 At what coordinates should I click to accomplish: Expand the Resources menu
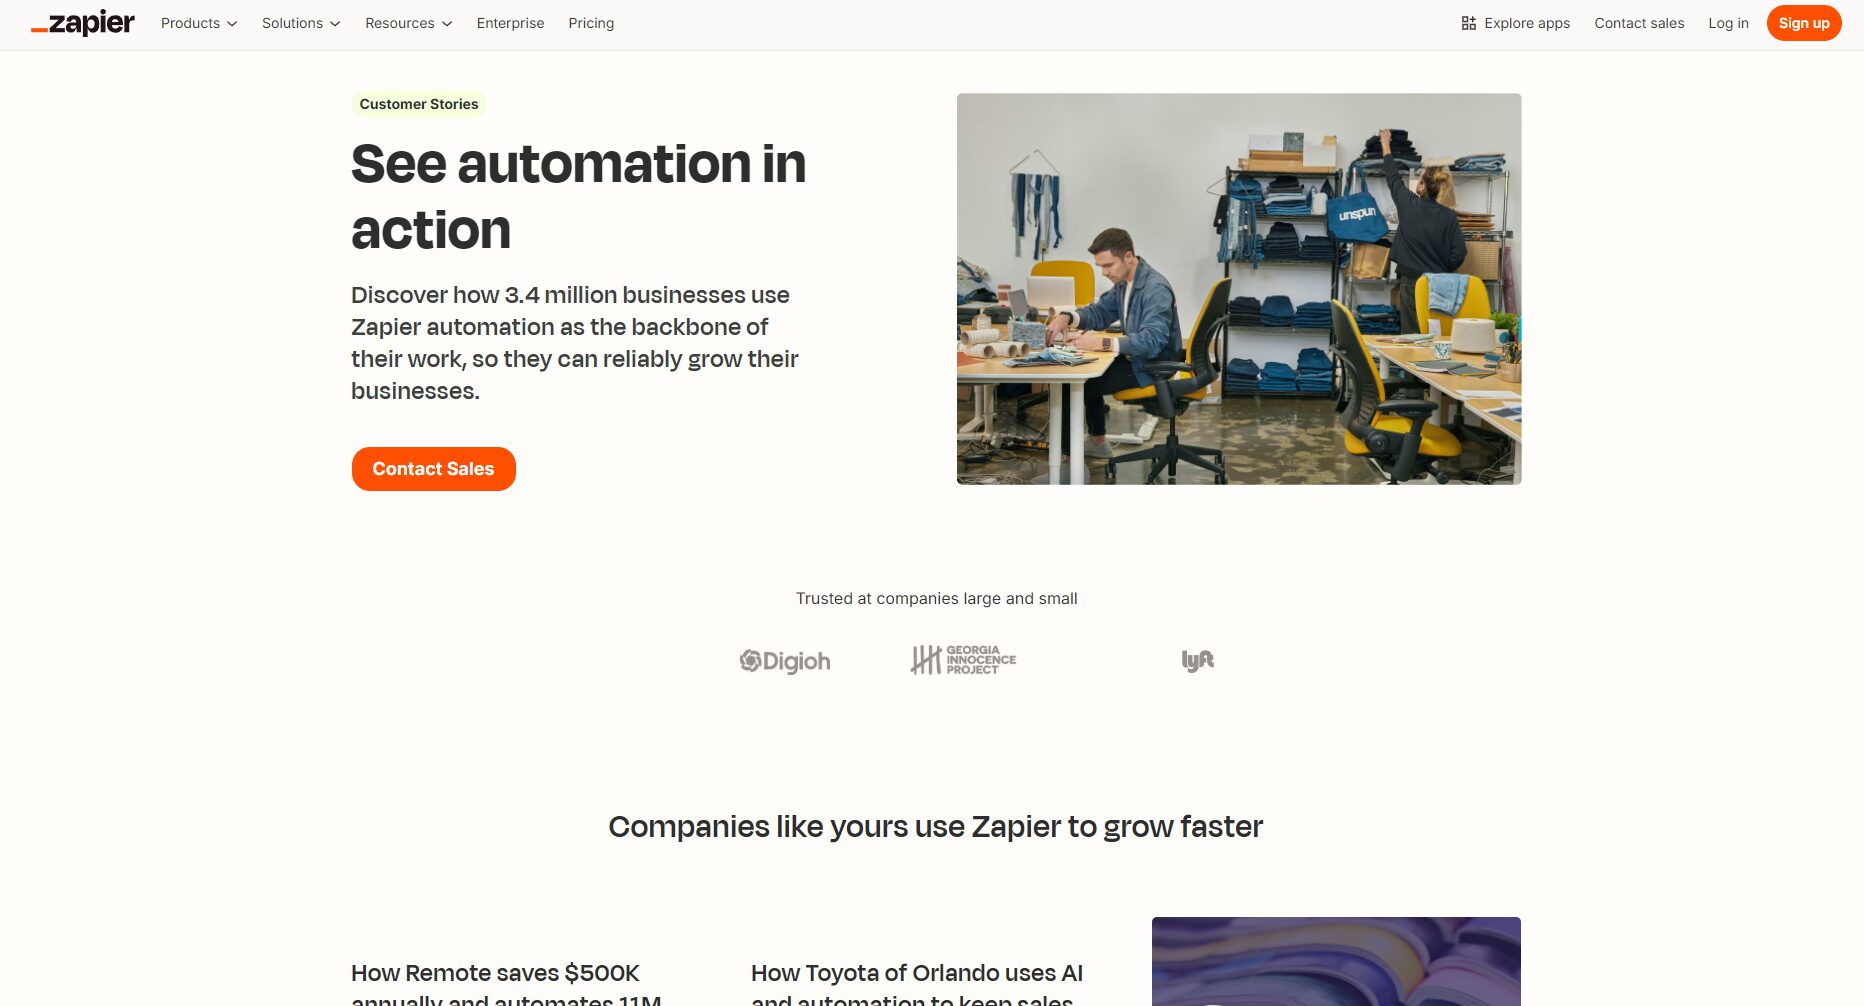408,23
